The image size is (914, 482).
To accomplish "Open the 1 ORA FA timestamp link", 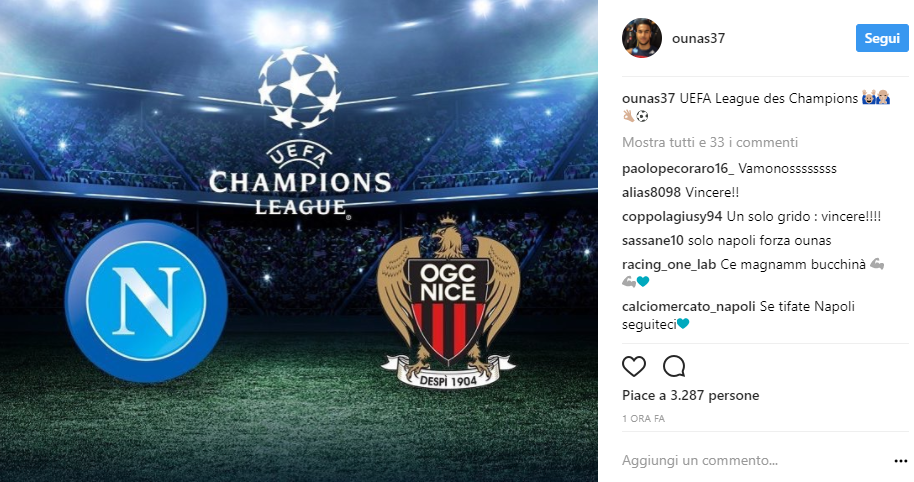I will pos(644,418).
